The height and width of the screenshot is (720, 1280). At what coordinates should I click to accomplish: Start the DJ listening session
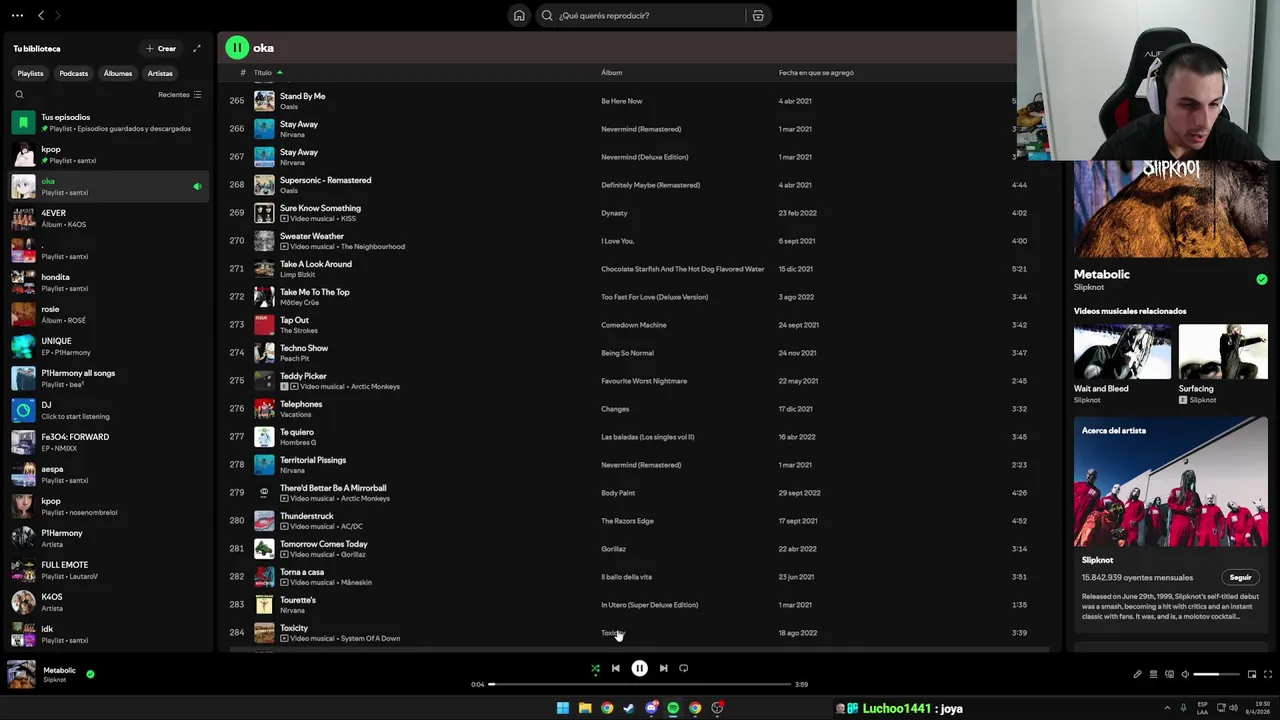click(109, 411)
